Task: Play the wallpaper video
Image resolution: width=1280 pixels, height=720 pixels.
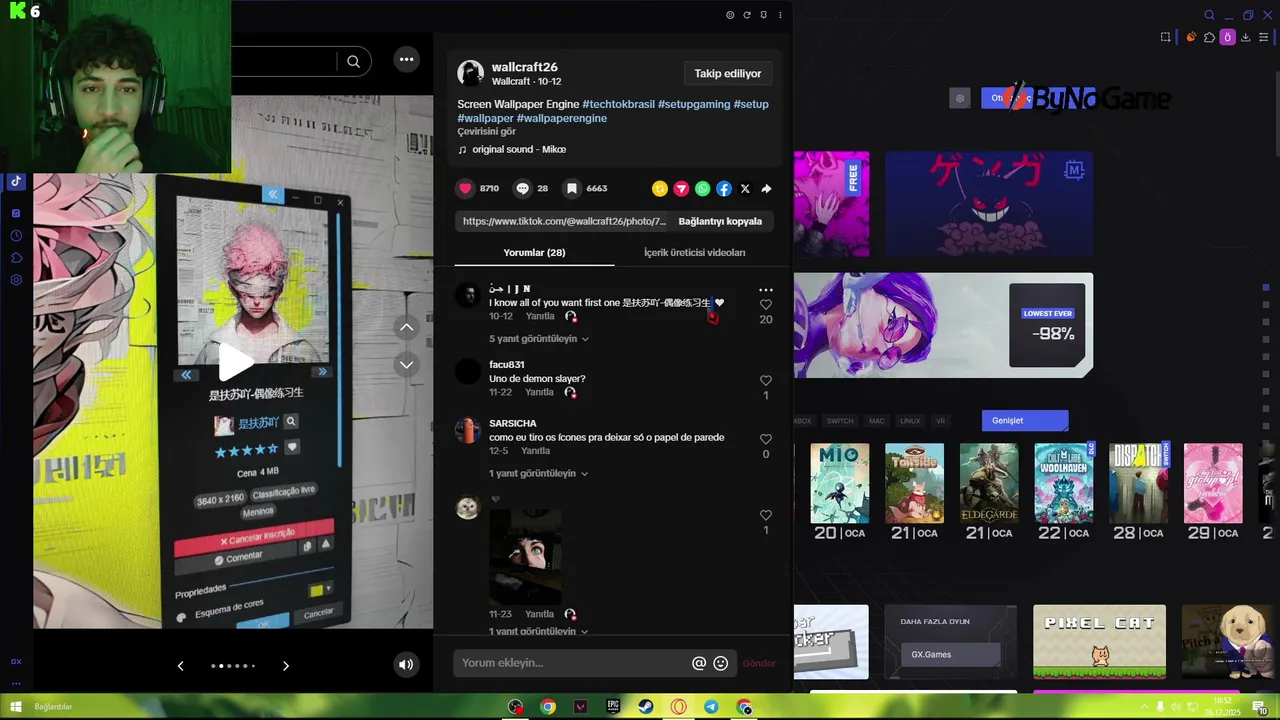Action: tap(234, 362)
